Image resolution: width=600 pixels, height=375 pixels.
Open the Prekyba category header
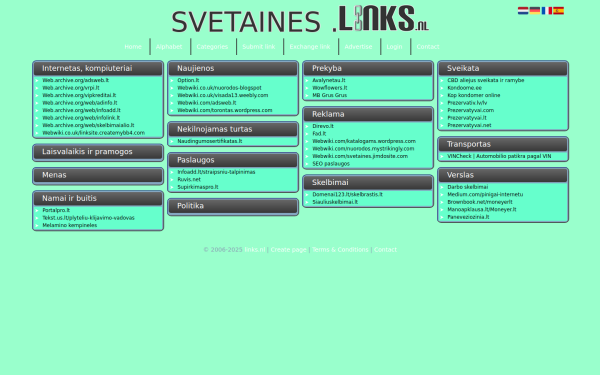point(368,68)
